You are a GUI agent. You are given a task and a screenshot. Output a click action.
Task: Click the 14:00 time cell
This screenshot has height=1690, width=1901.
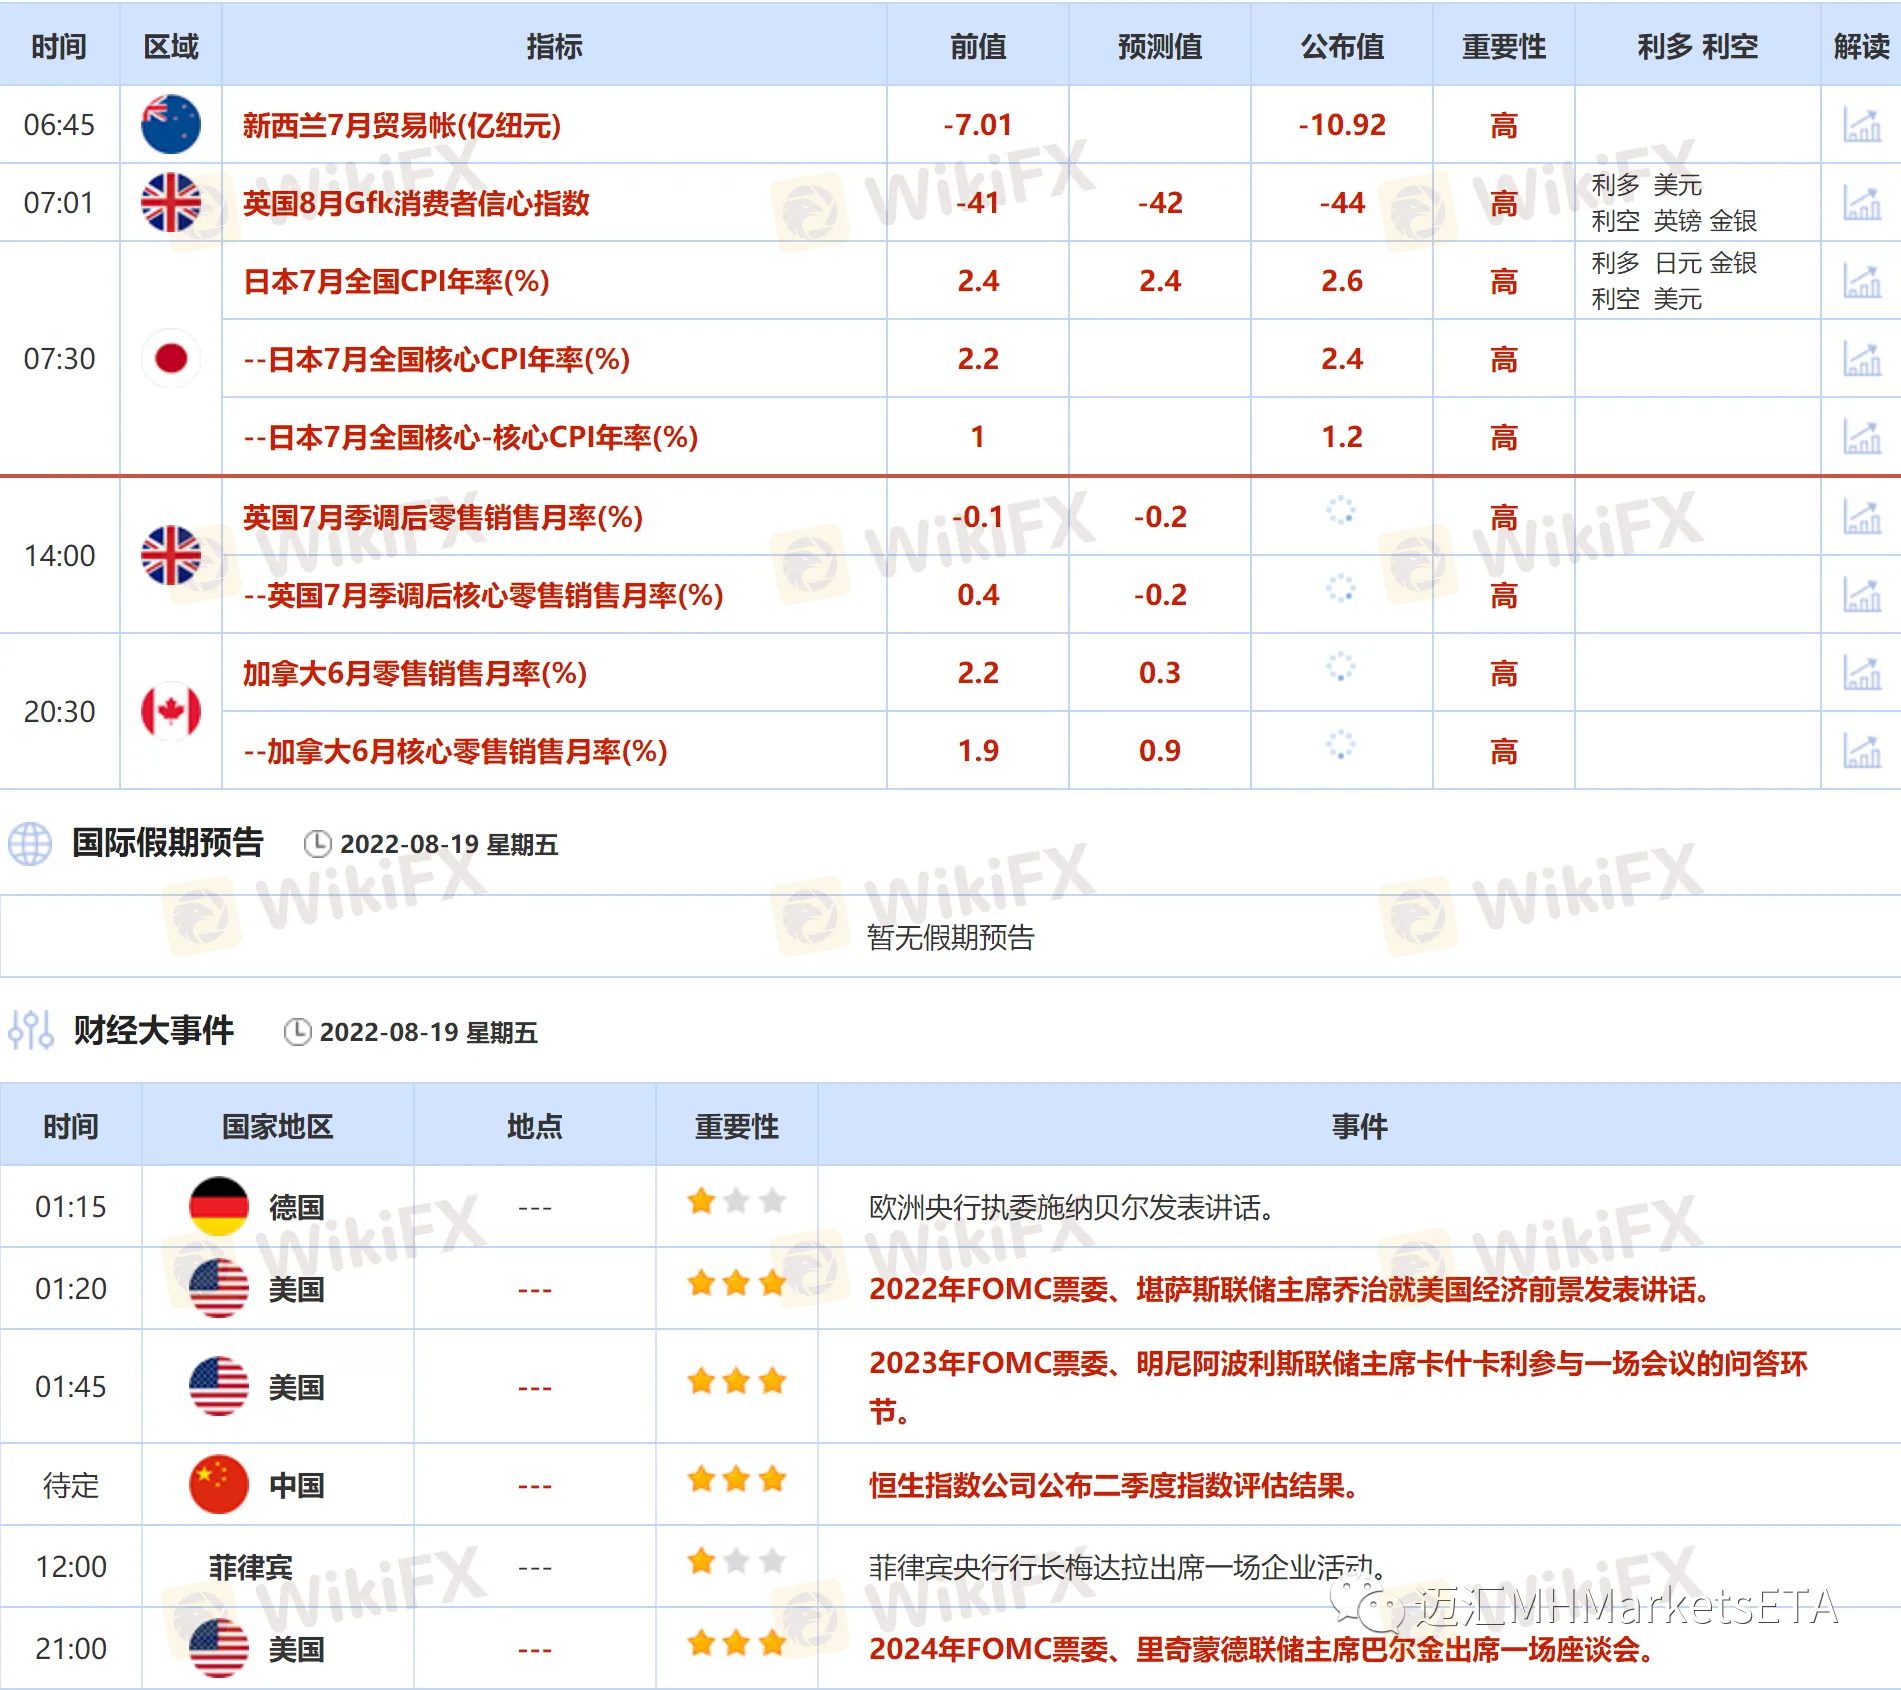[60, 555]
